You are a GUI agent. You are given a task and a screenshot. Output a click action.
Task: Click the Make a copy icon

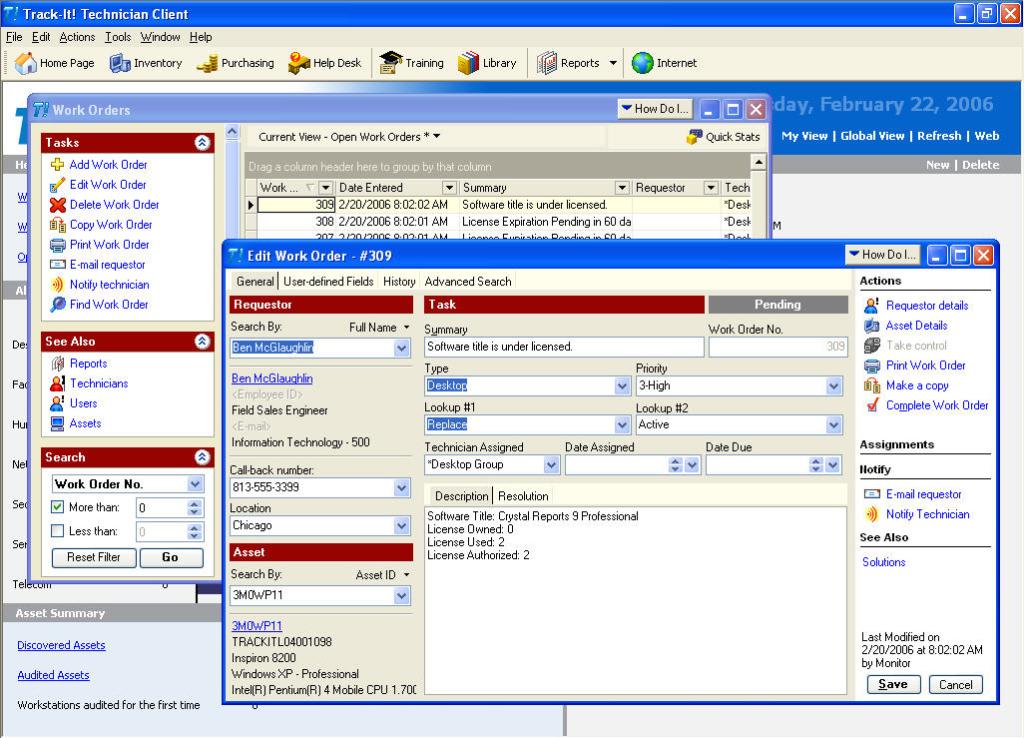[871, 385]
